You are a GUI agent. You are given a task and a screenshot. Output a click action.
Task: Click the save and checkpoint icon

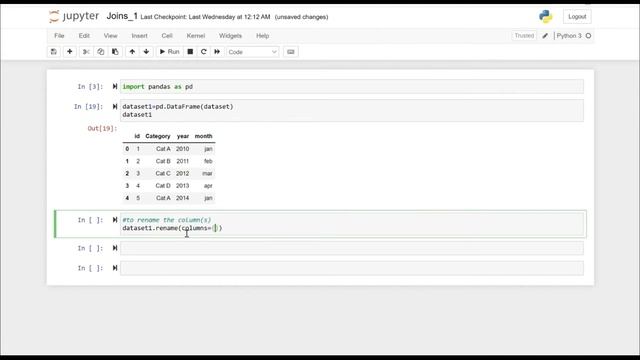point(54,52)
